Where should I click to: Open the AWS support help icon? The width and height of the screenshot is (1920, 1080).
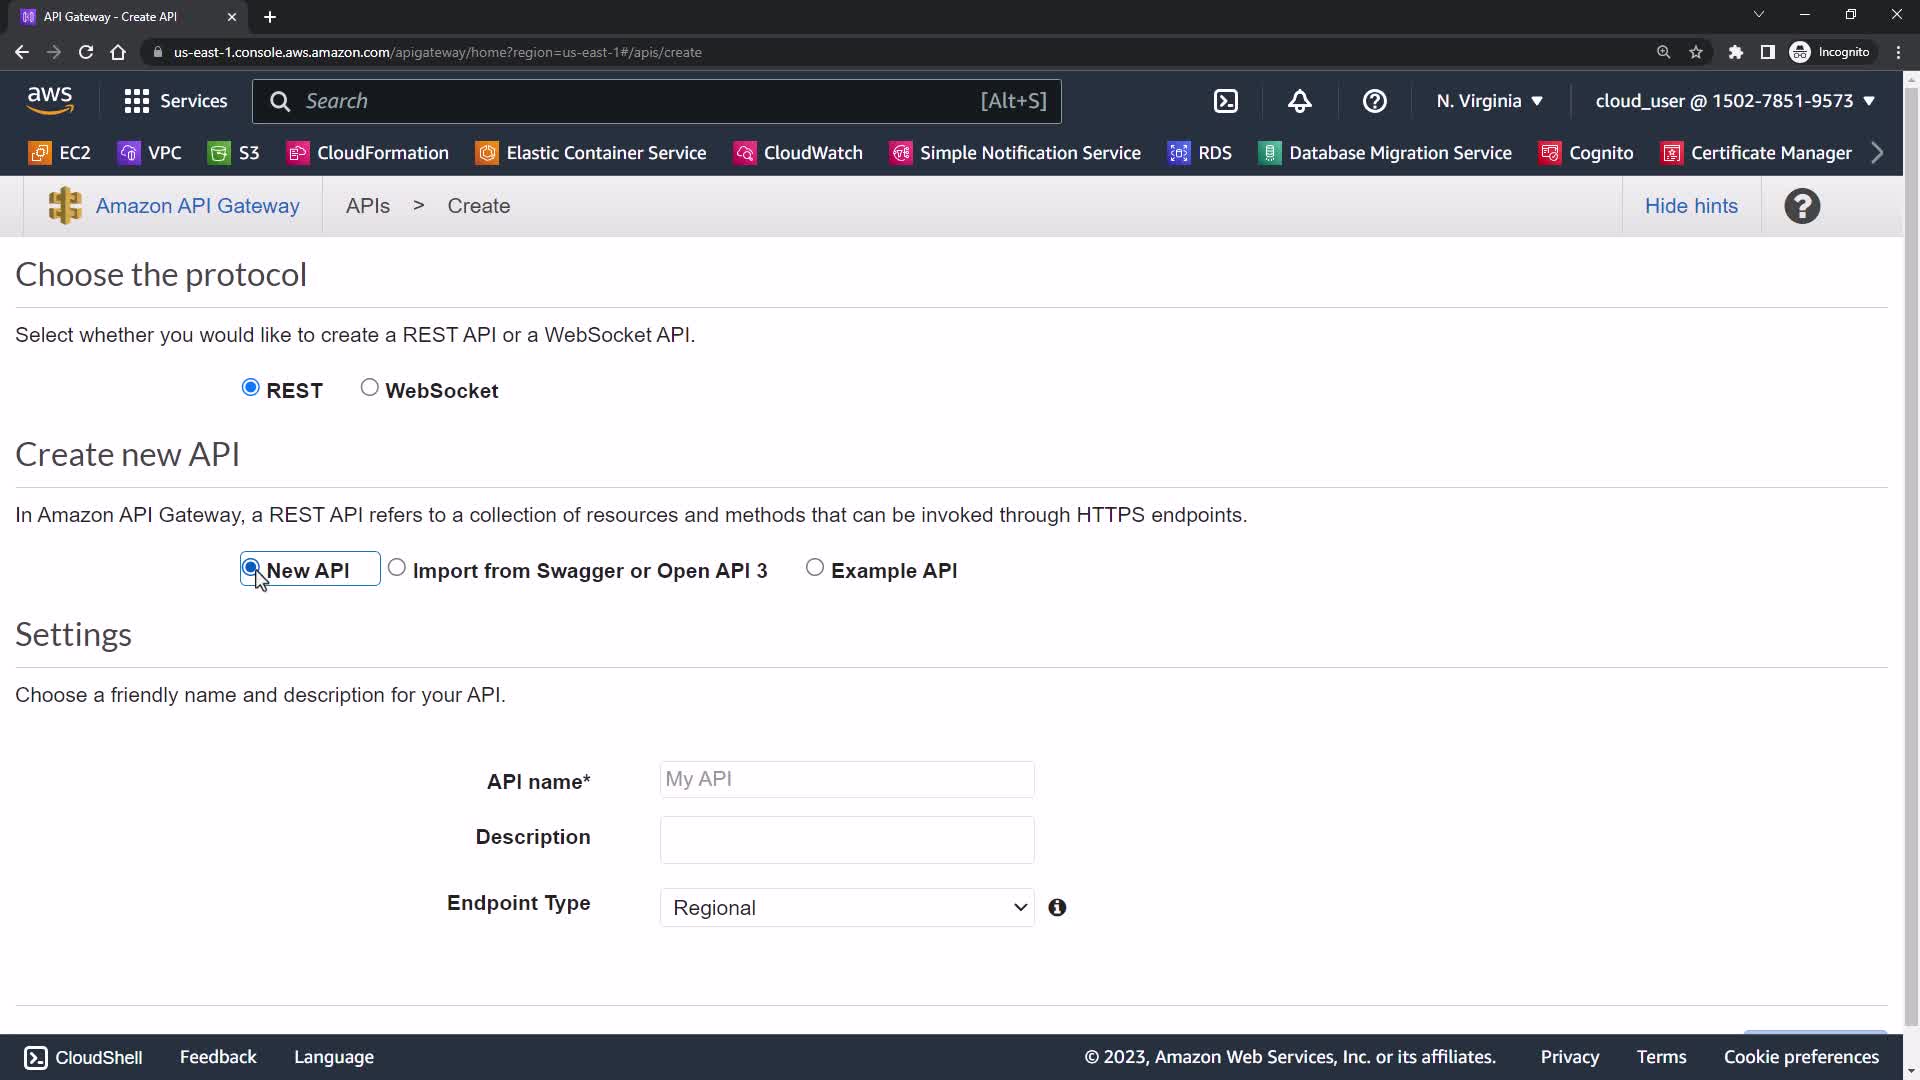pyautogui.click(x=1374, y=101)
